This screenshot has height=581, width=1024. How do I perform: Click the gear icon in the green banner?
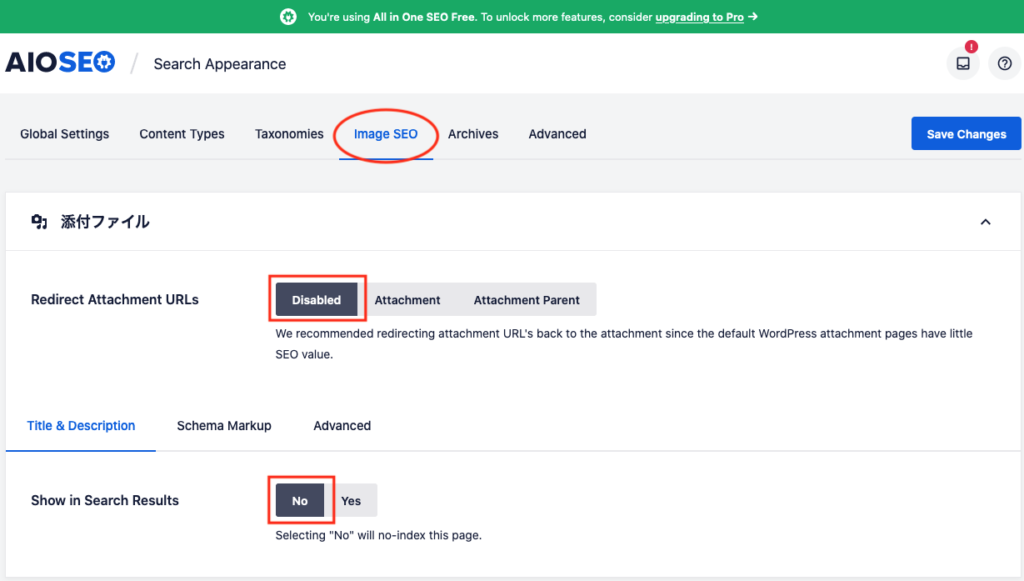[x=288, y=17]
